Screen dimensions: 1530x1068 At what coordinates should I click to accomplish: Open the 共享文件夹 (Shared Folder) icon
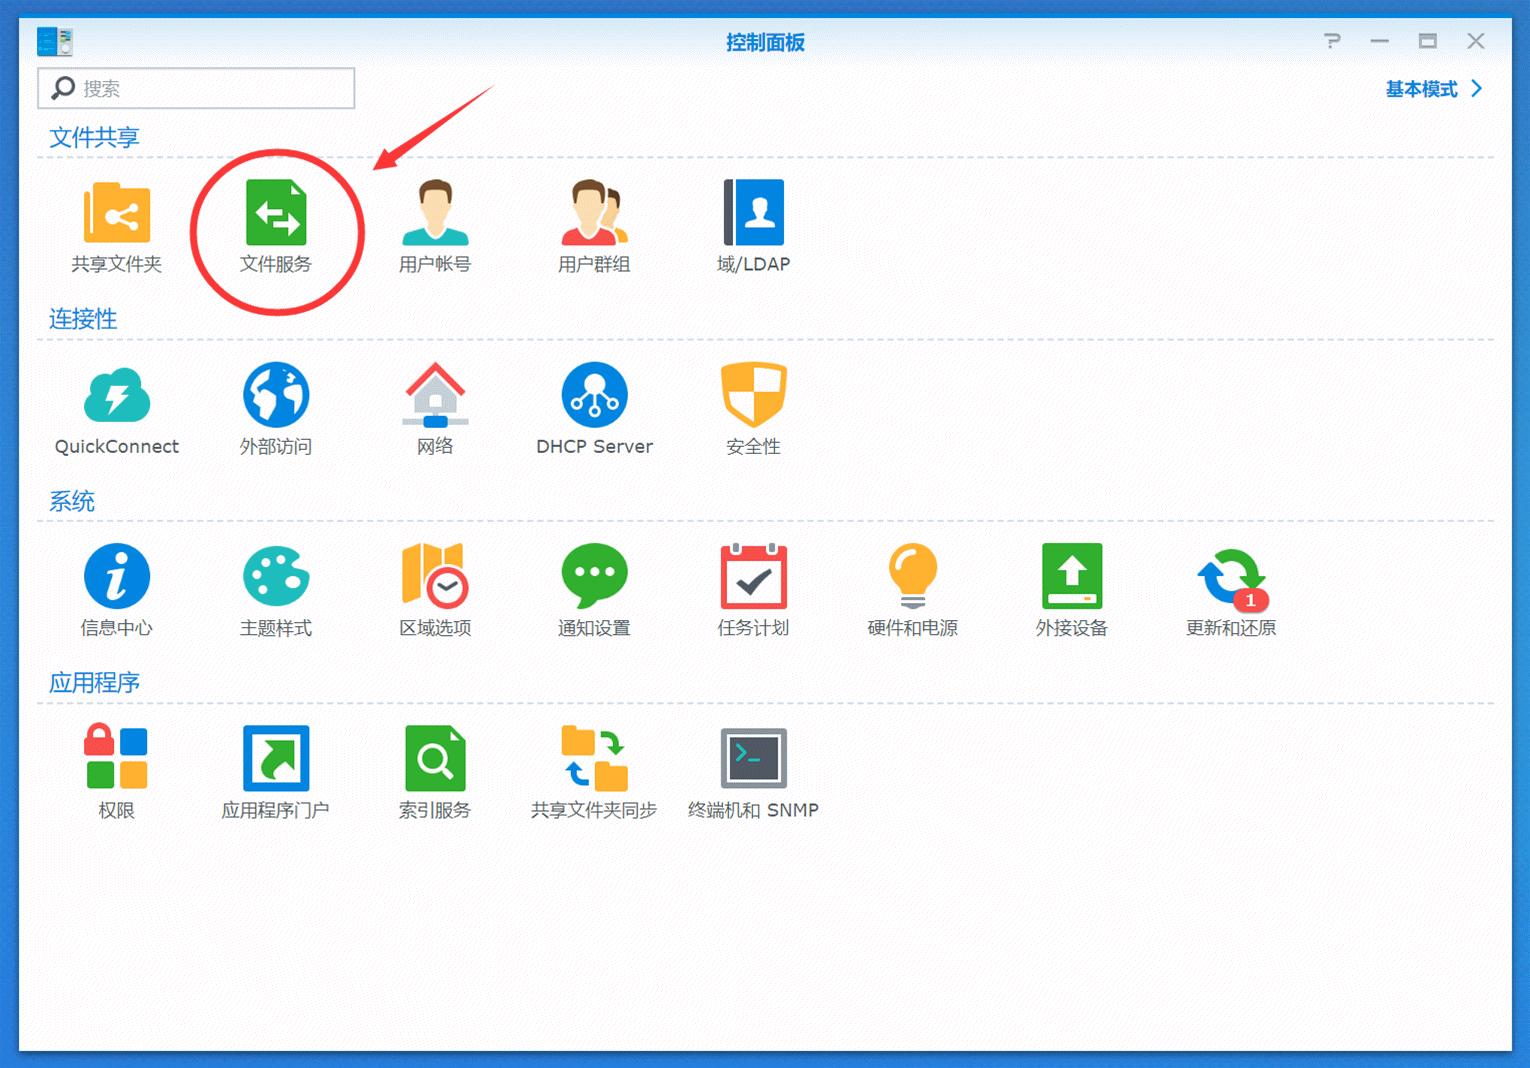(x=116, y=212)
